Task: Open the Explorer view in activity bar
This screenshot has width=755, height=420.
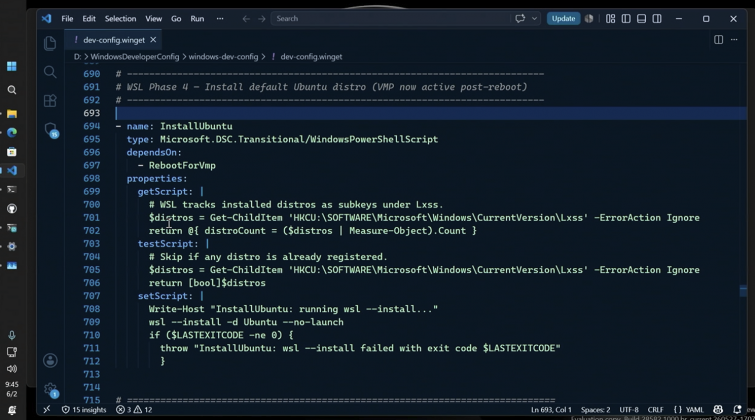Action: 50,43
